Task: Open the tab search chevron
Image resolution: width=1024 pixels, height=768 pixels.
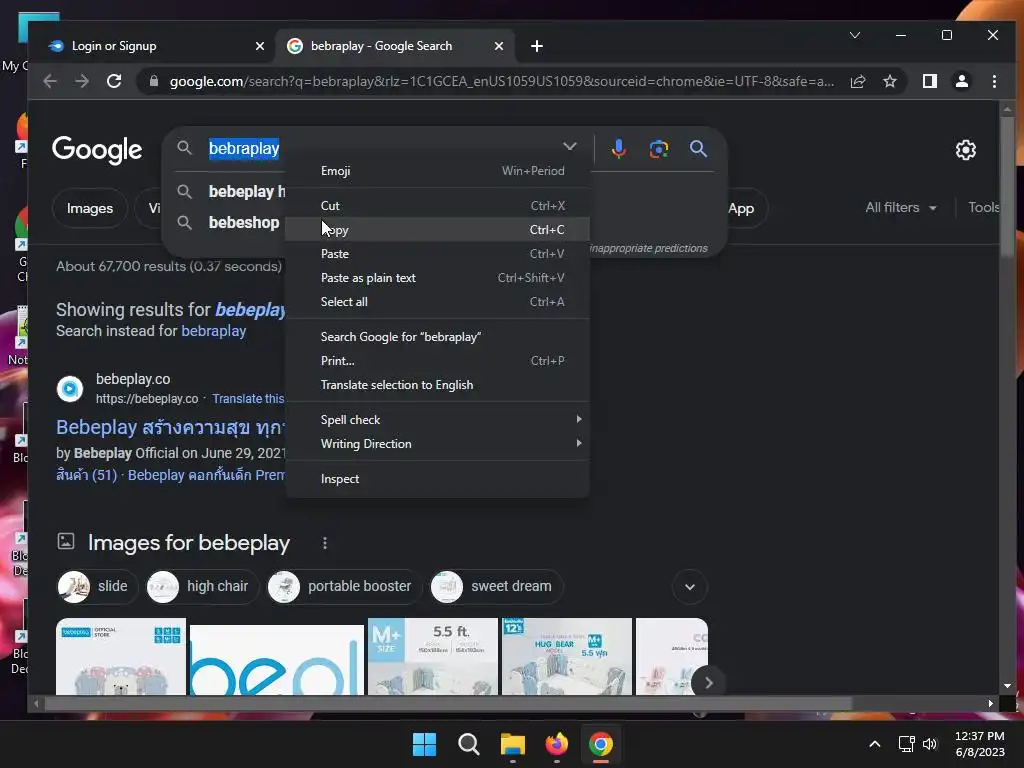Action: point(854,35)
